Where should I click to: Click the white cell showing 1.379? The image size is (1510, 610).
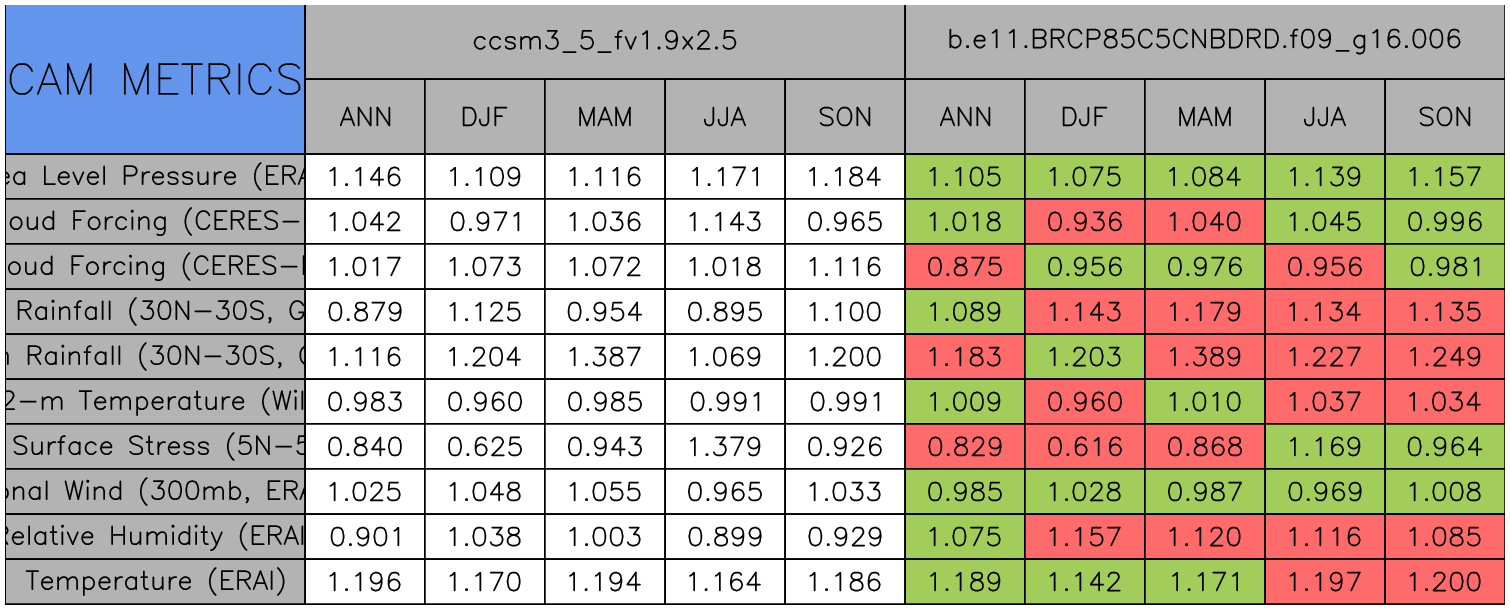pyautogui.click(x=725, y=447)
